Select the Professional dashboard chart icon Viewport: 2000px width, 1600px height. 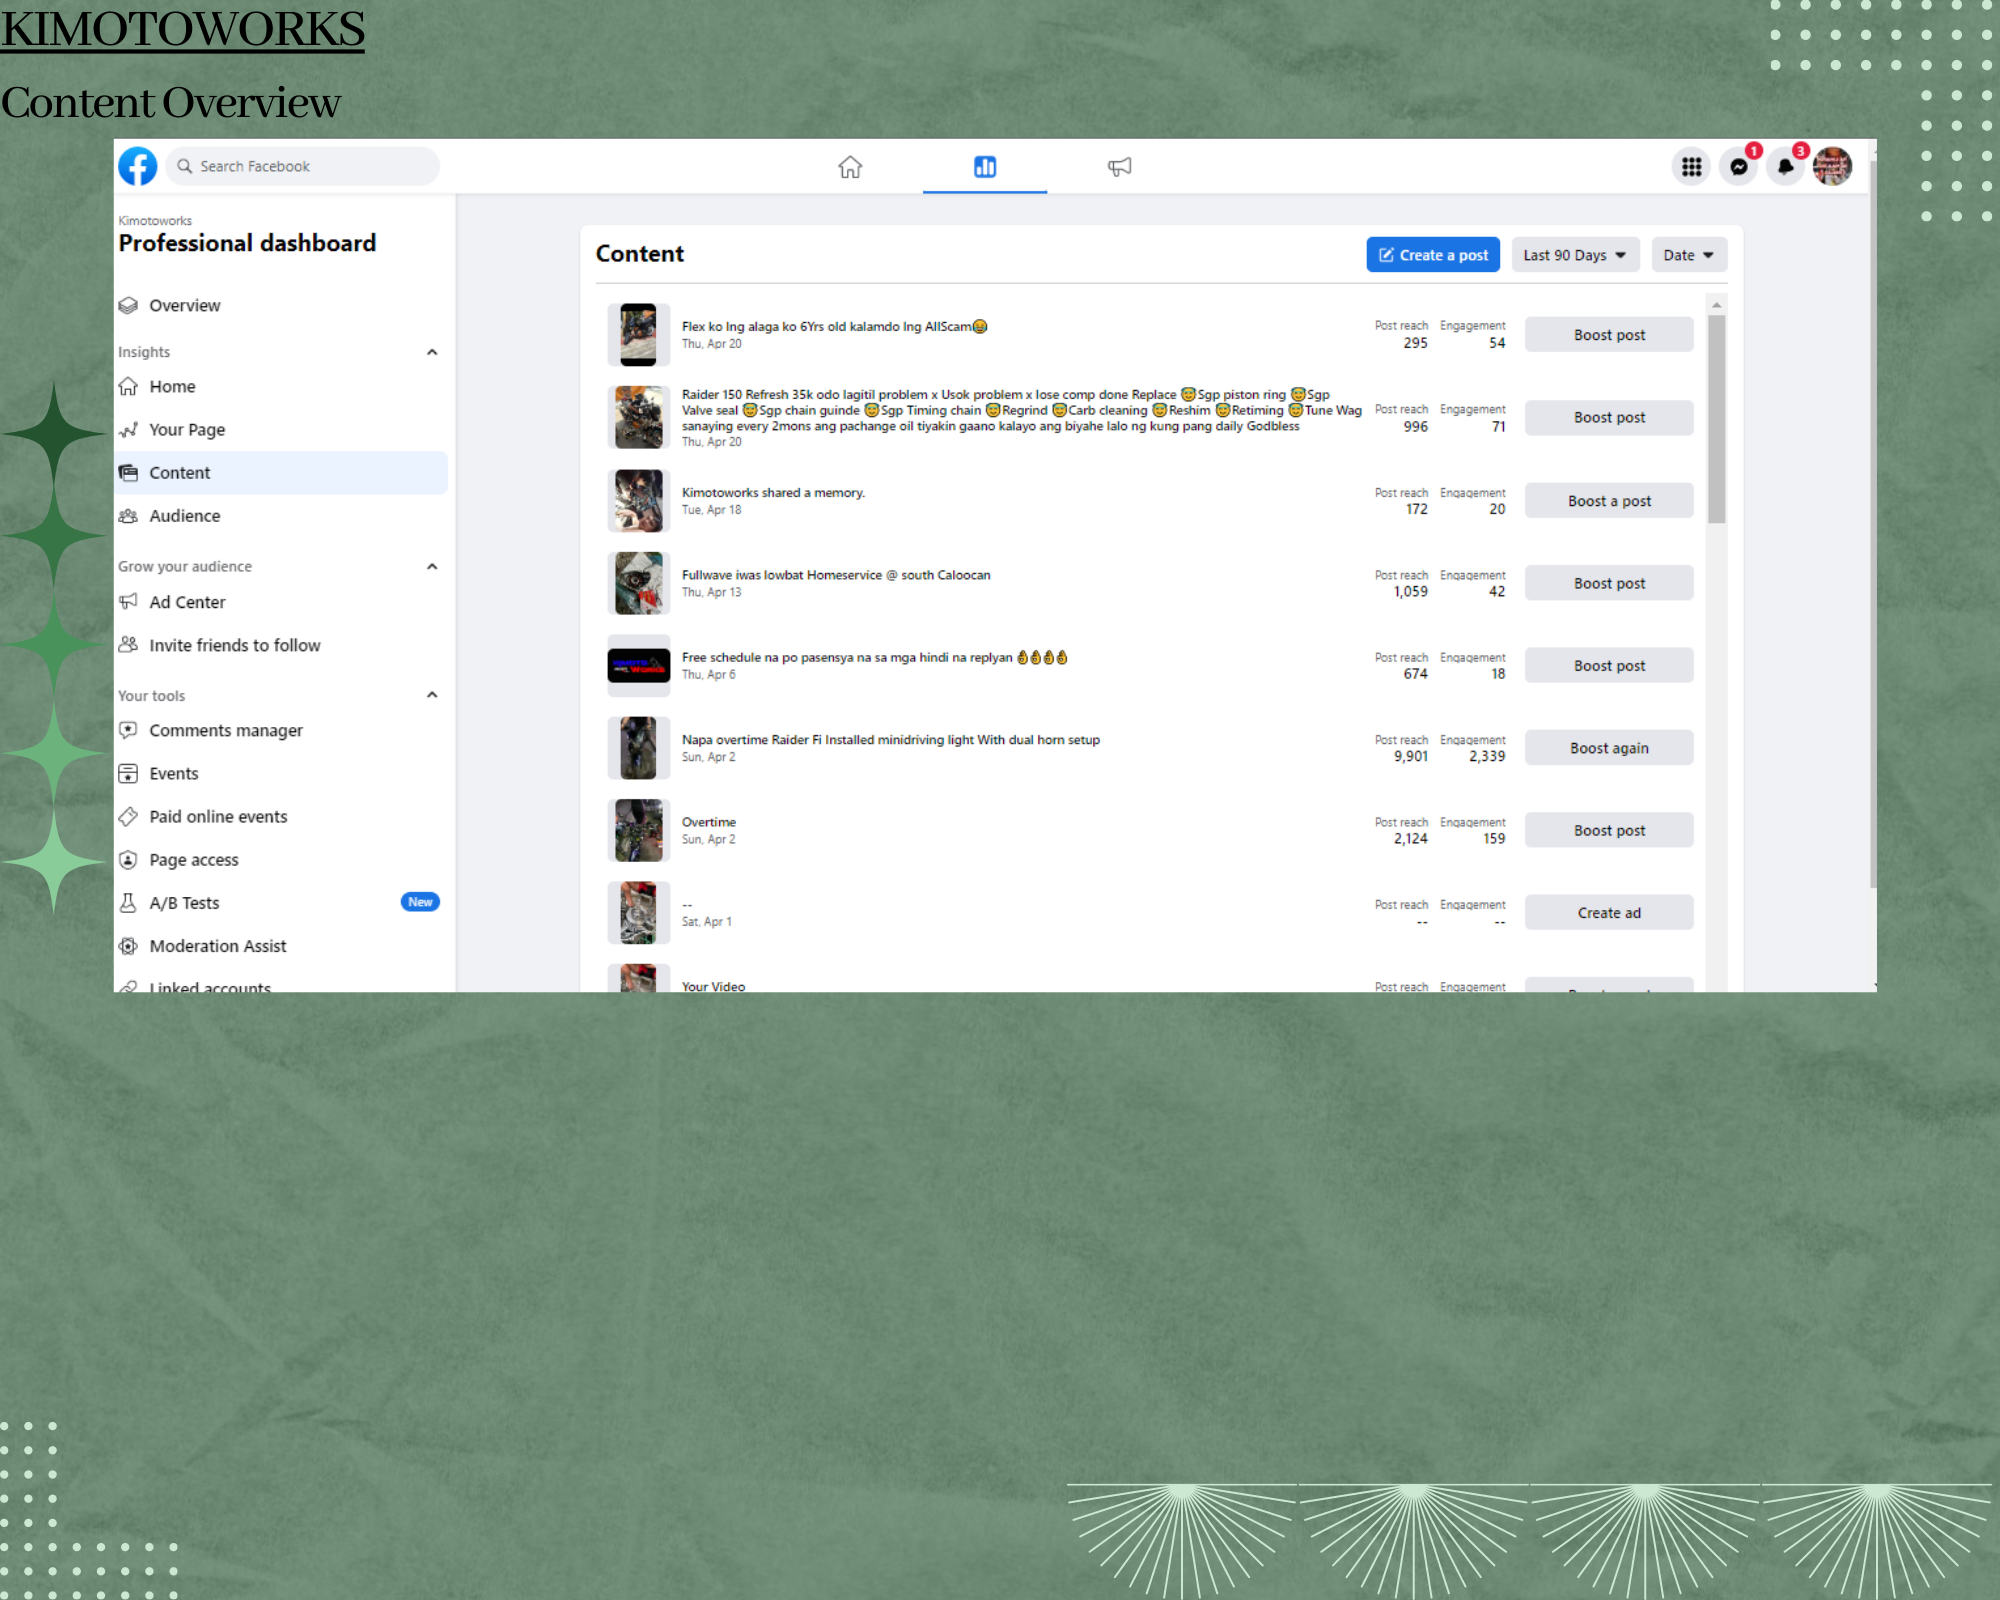[985, 167]
